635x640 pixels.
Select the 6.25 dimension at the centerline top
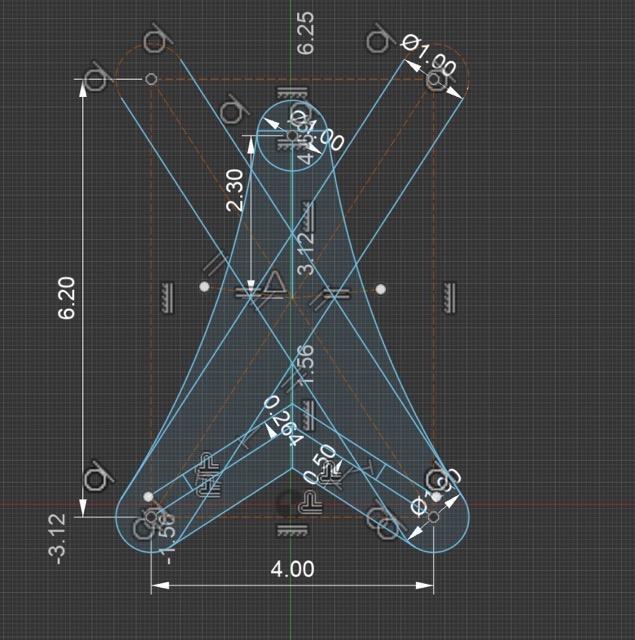coord(305,33)
